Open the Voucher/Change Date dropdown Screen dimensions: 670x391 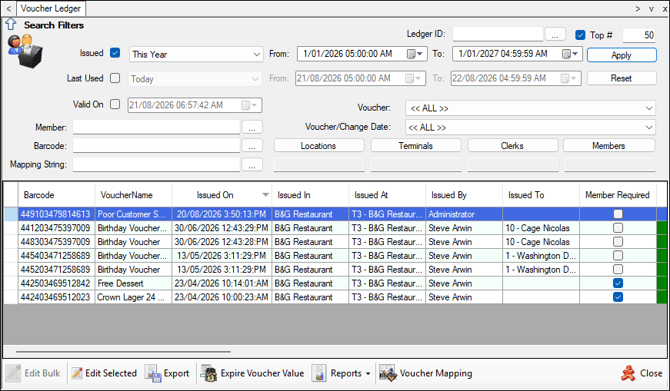point(649,127)
